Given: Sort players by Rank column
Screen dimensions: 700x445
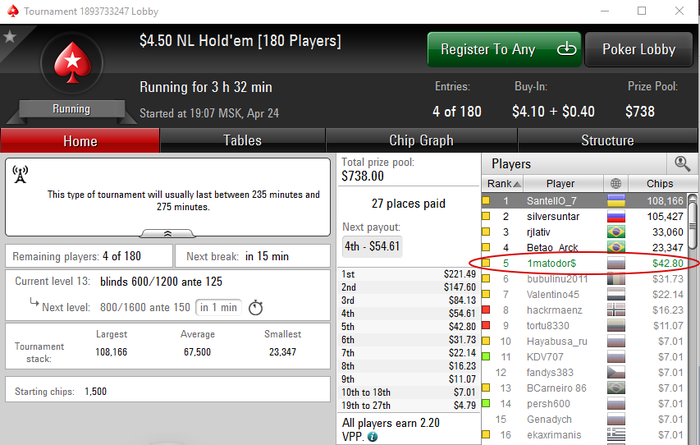Looking at the screenshot, I should [x=503, y=183].
